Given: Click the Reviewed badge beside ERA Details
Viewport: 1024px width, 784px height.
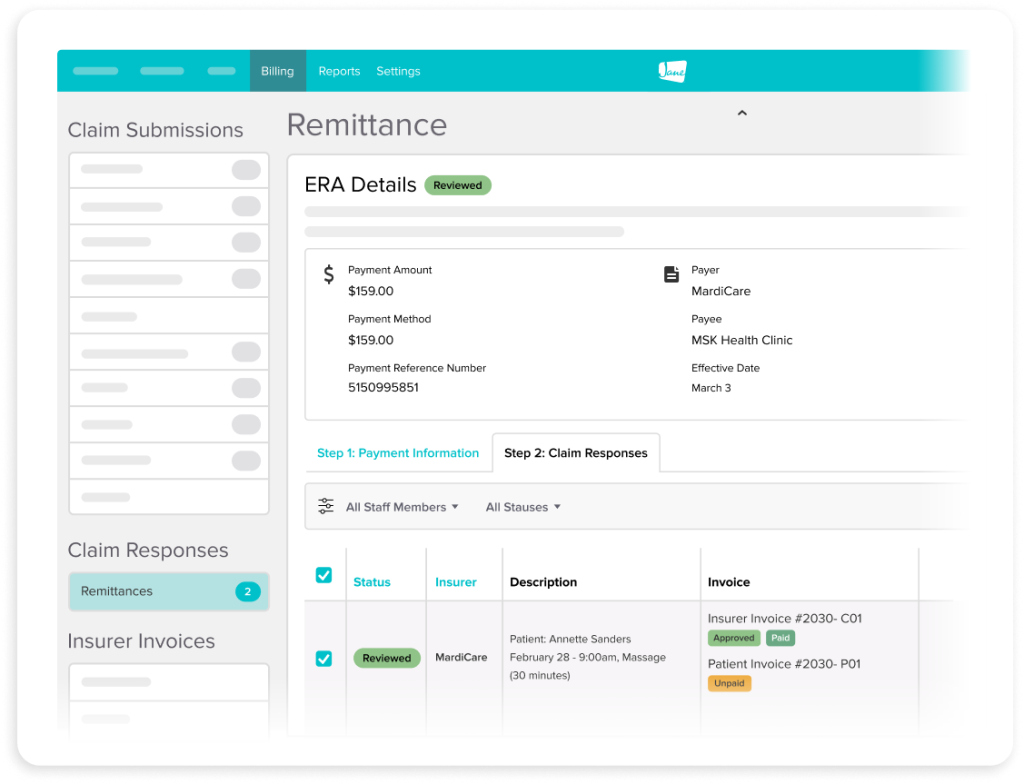Looking at the screenshot, I should tap(458, 185).
